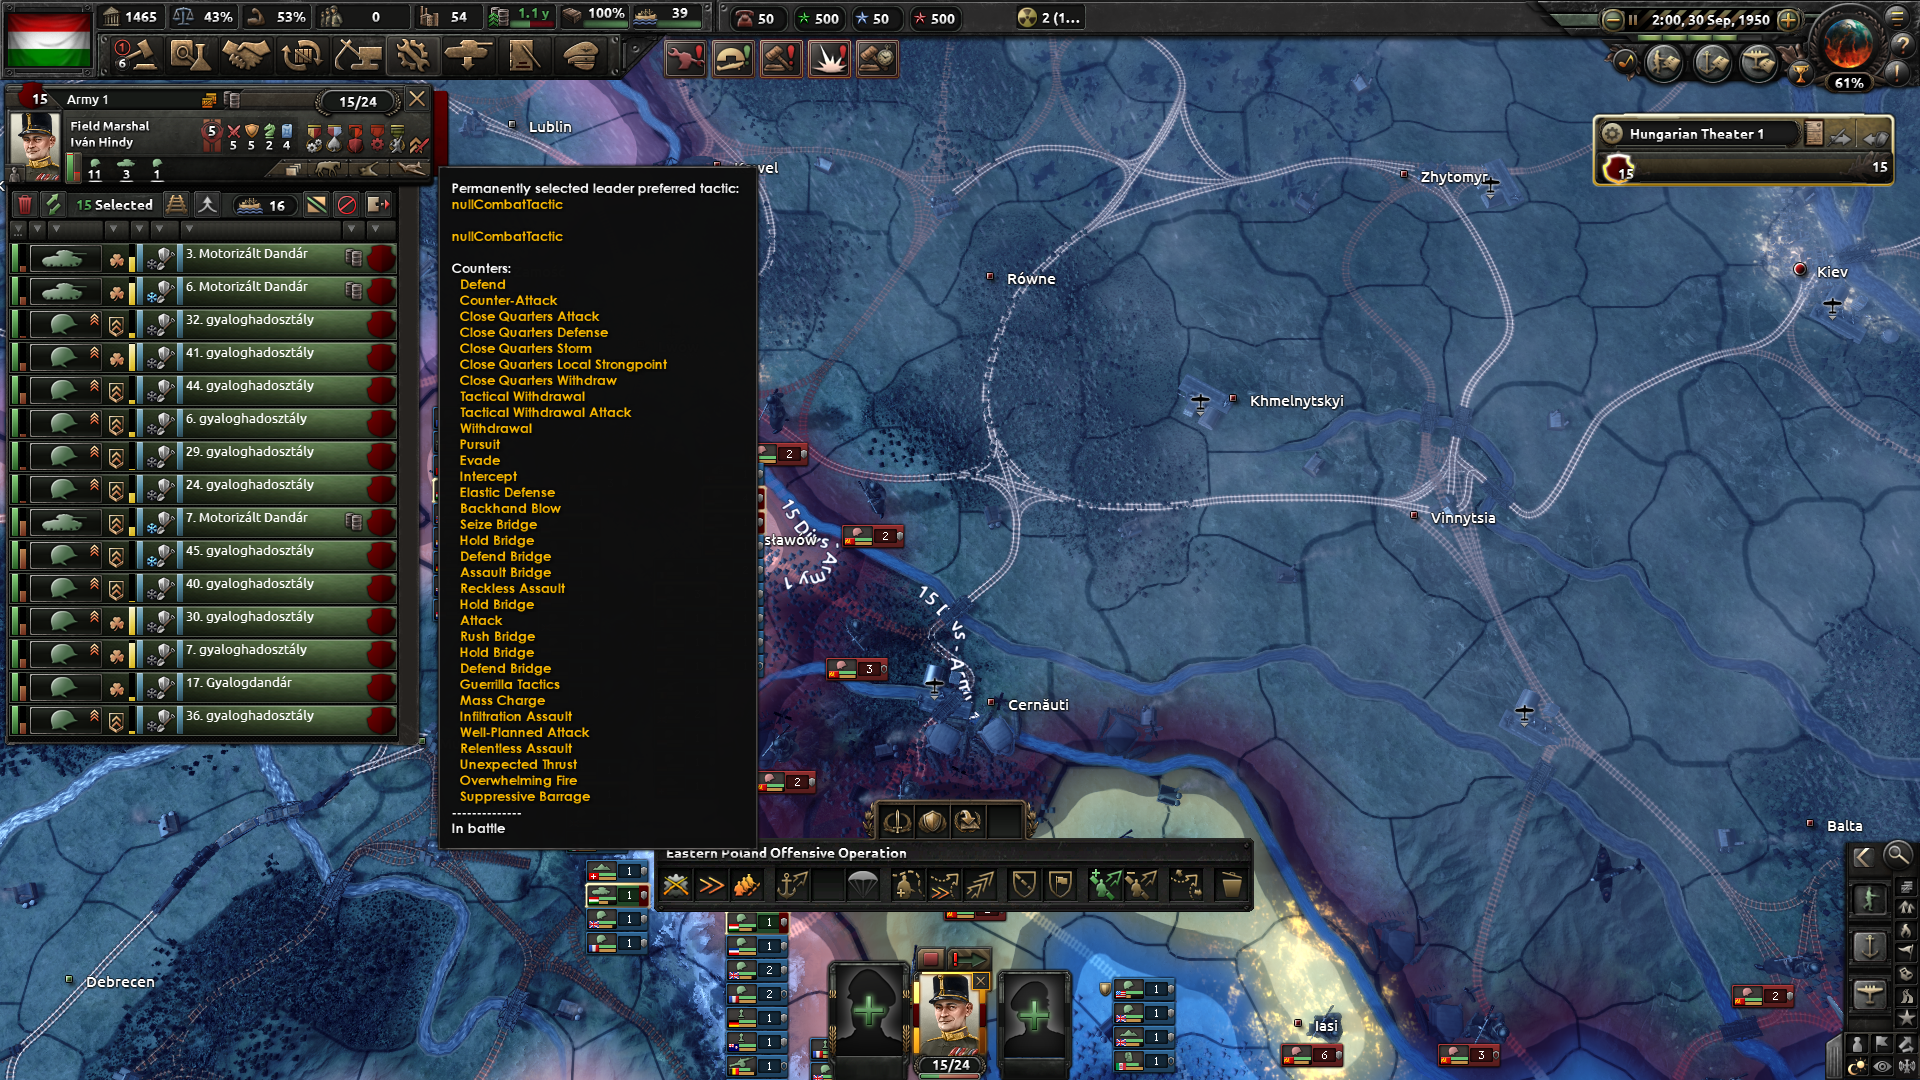Image resolution: width=1920 pixels, height=1080 pixels.
Task: Toggle the game pause button
Action: pyautogui.click(x=1633, y=19)
